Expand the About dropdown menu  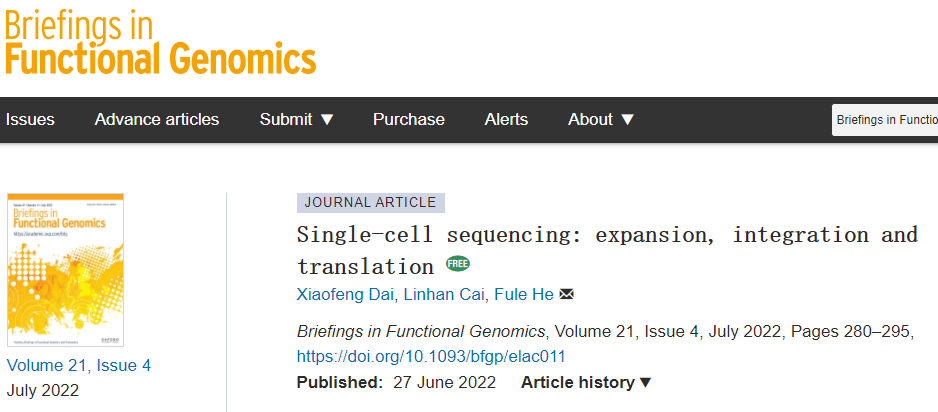[x=601, y=120]
